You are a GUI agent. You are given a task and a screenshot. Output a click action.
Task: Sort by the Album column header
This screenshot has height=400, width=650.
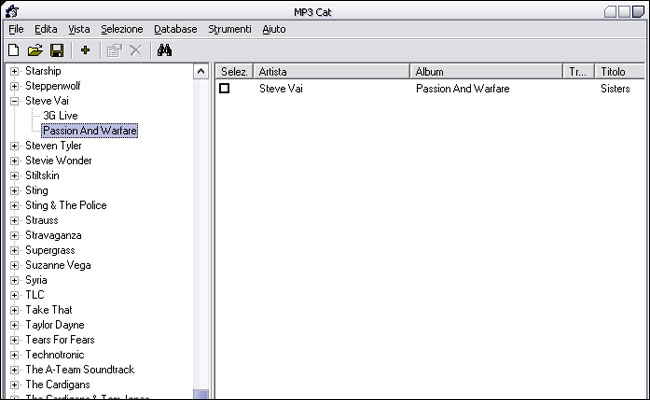(486, 72)
